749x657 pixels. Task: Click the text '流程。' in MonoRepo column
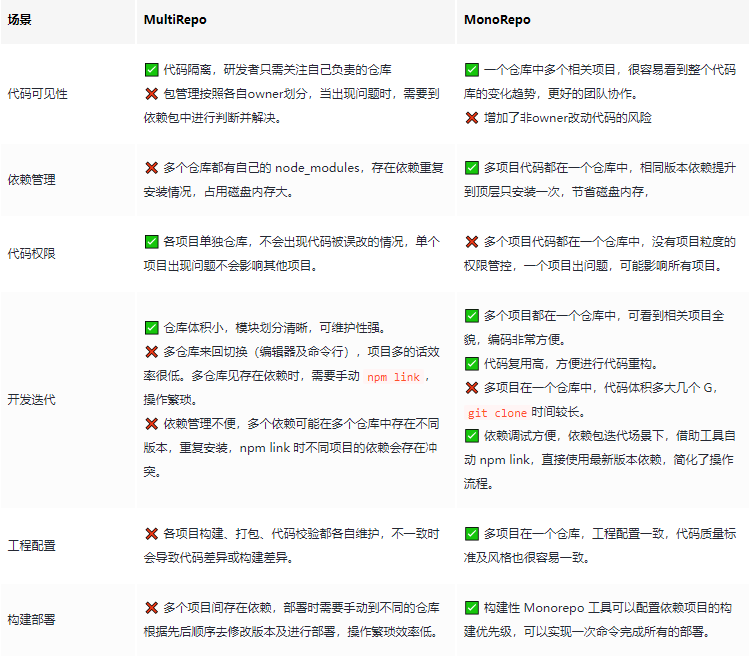click(x=479, y=484)
